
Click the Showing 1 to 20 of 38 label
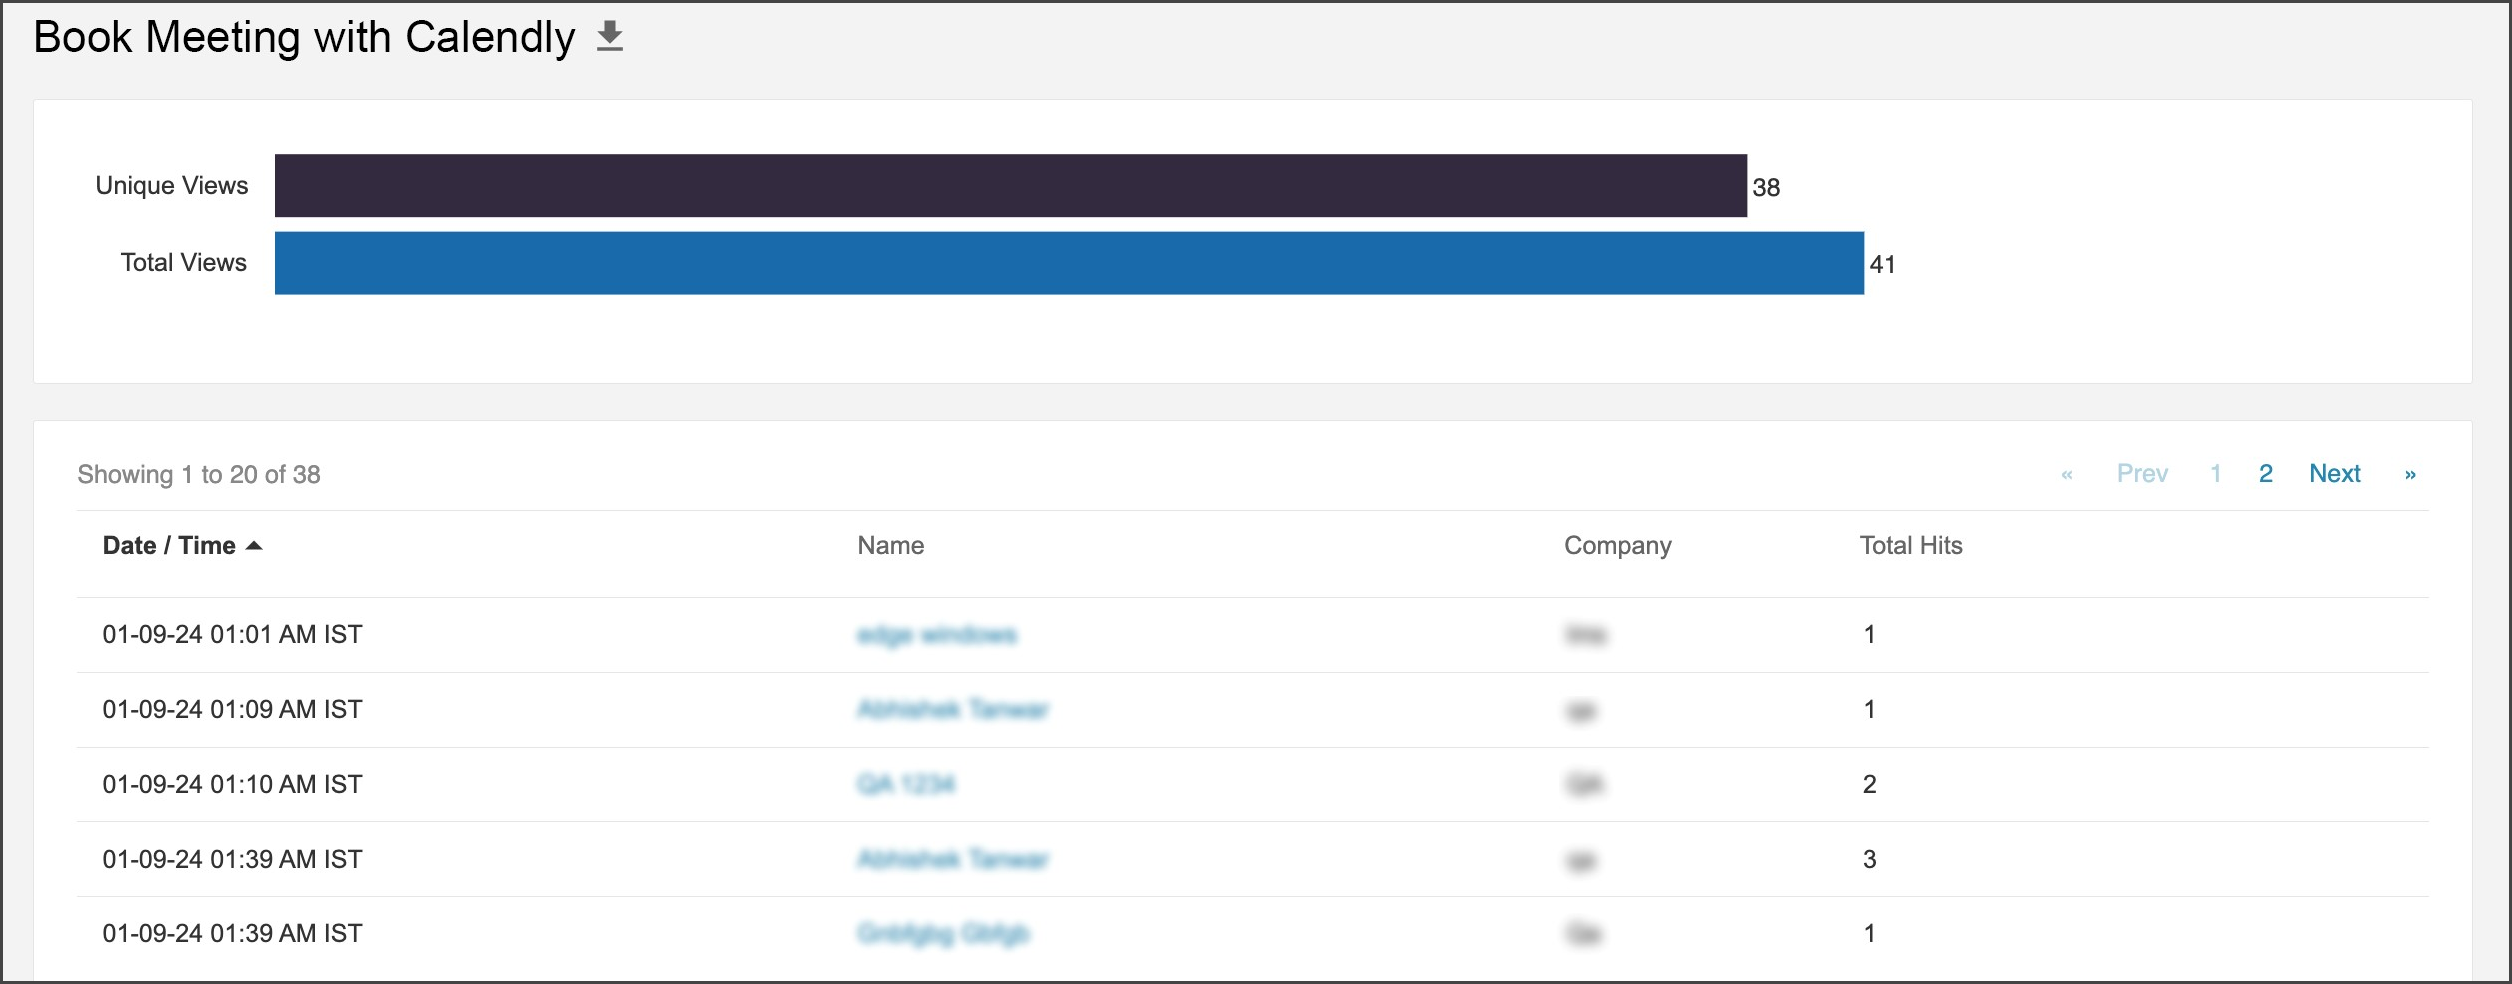199,475
